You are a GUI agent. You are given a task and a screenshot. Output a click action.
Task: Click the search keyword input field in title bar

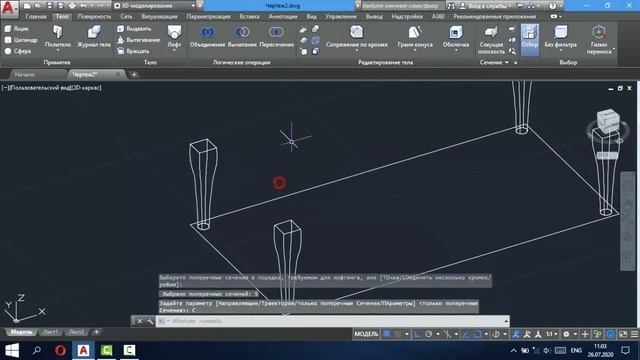coord(402,6)
